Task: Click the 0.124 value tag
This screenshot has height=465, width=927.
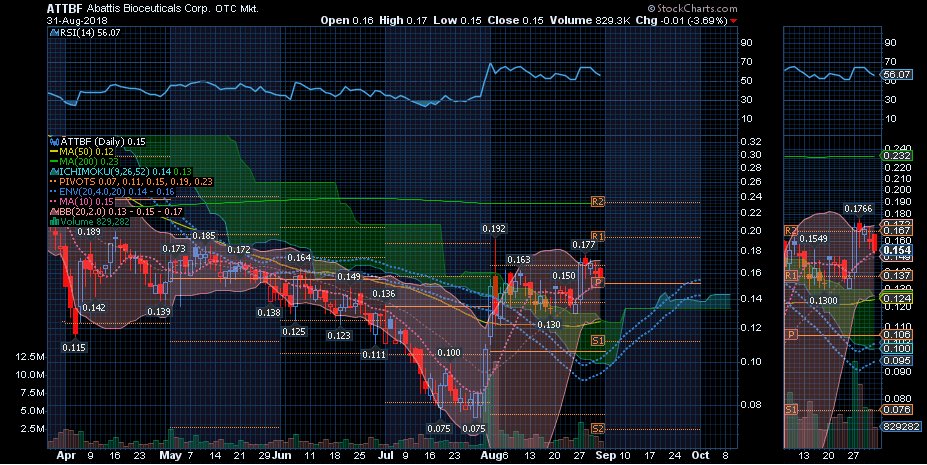Action: click(x=896, y=299)
